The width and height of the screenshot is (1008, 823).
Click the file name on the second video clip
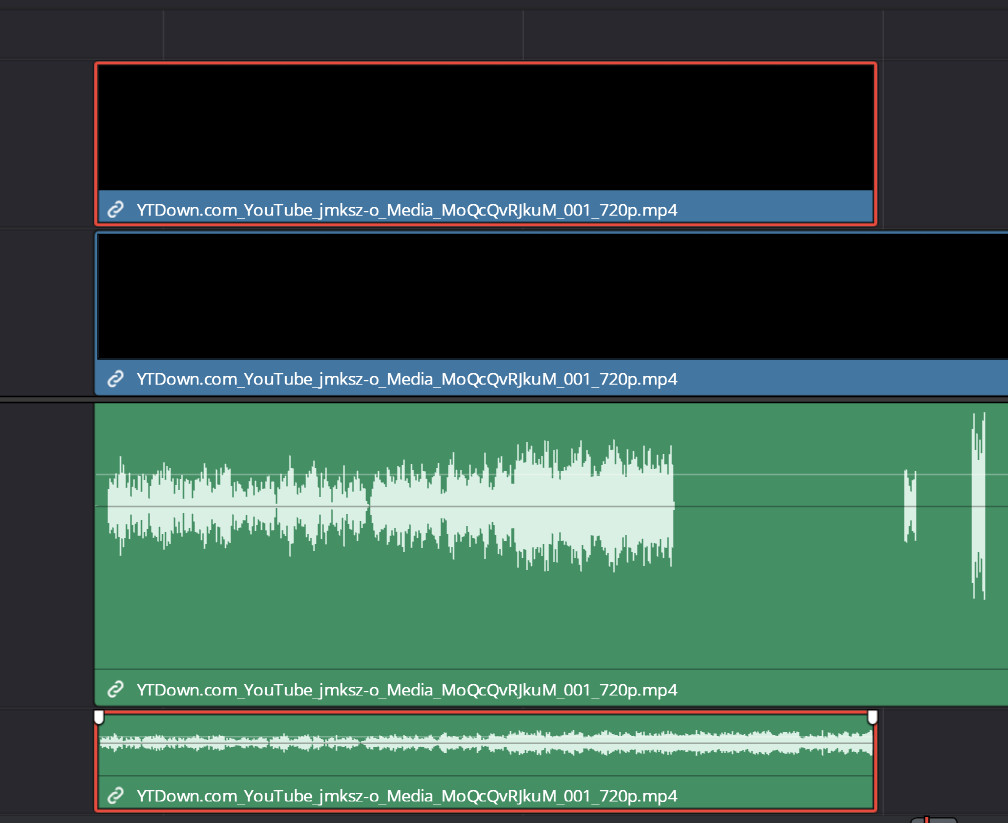pyautogui.click(x=407, y=379)
